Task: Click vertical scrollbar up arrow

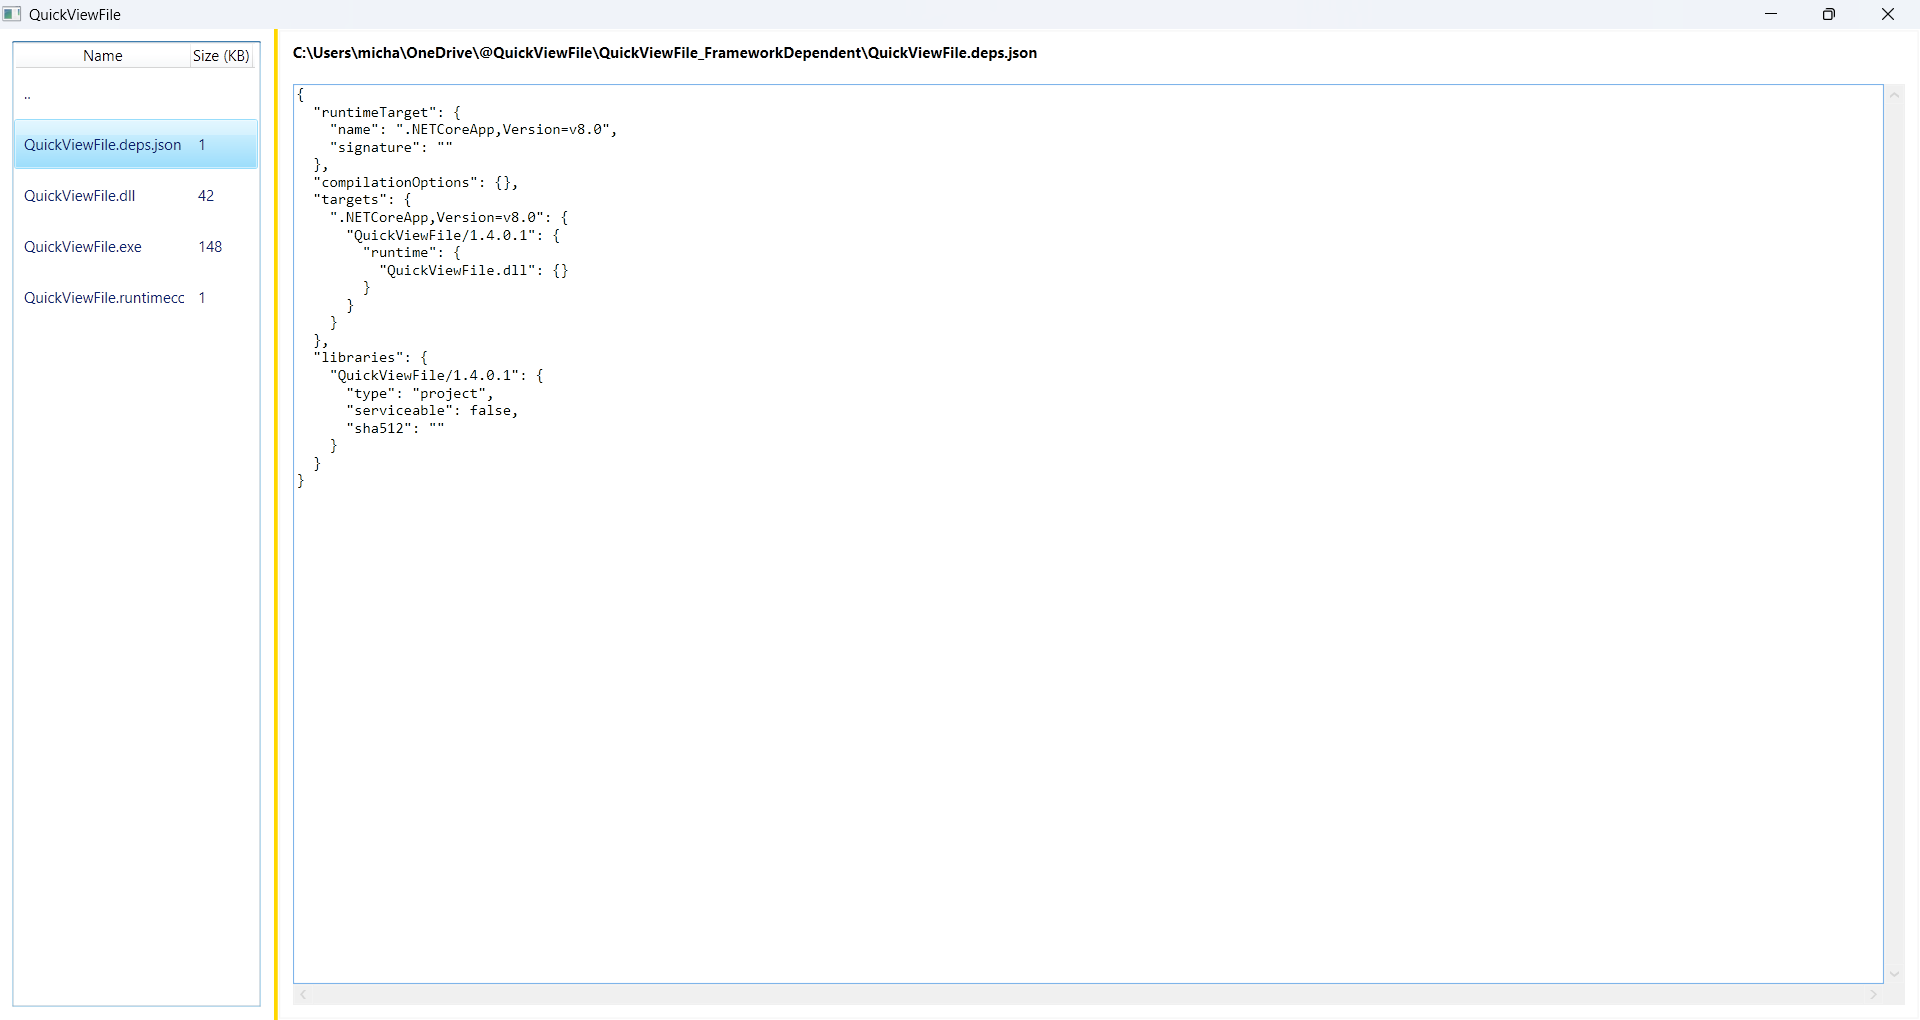Action: (x=1894, y=96)
